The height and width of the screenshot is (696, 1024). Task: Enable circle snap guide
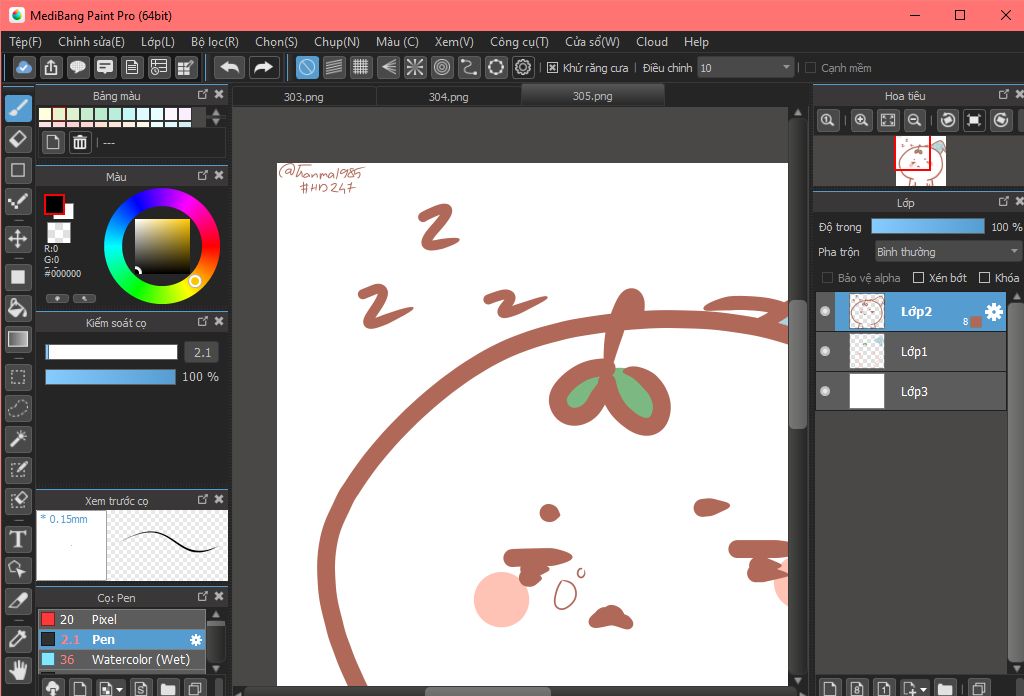[442, 67]
